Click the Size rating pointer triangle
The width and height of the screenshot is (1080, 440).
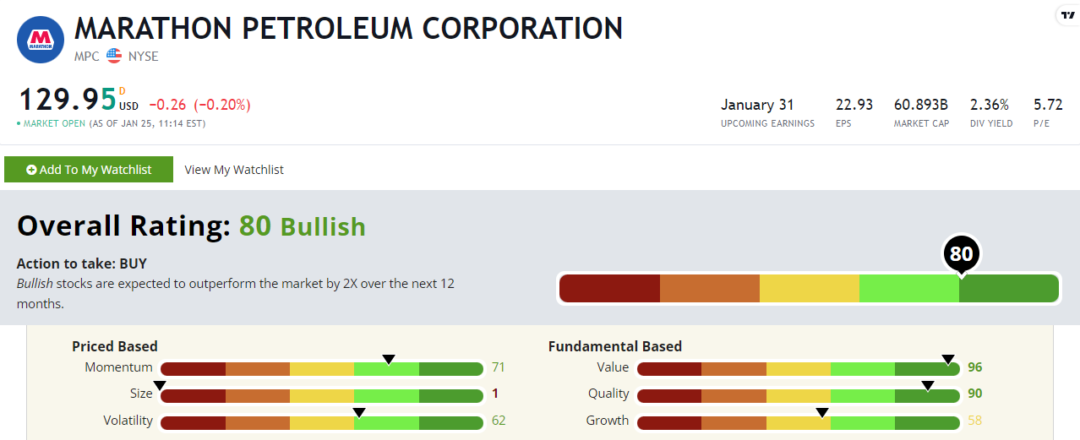161,384
